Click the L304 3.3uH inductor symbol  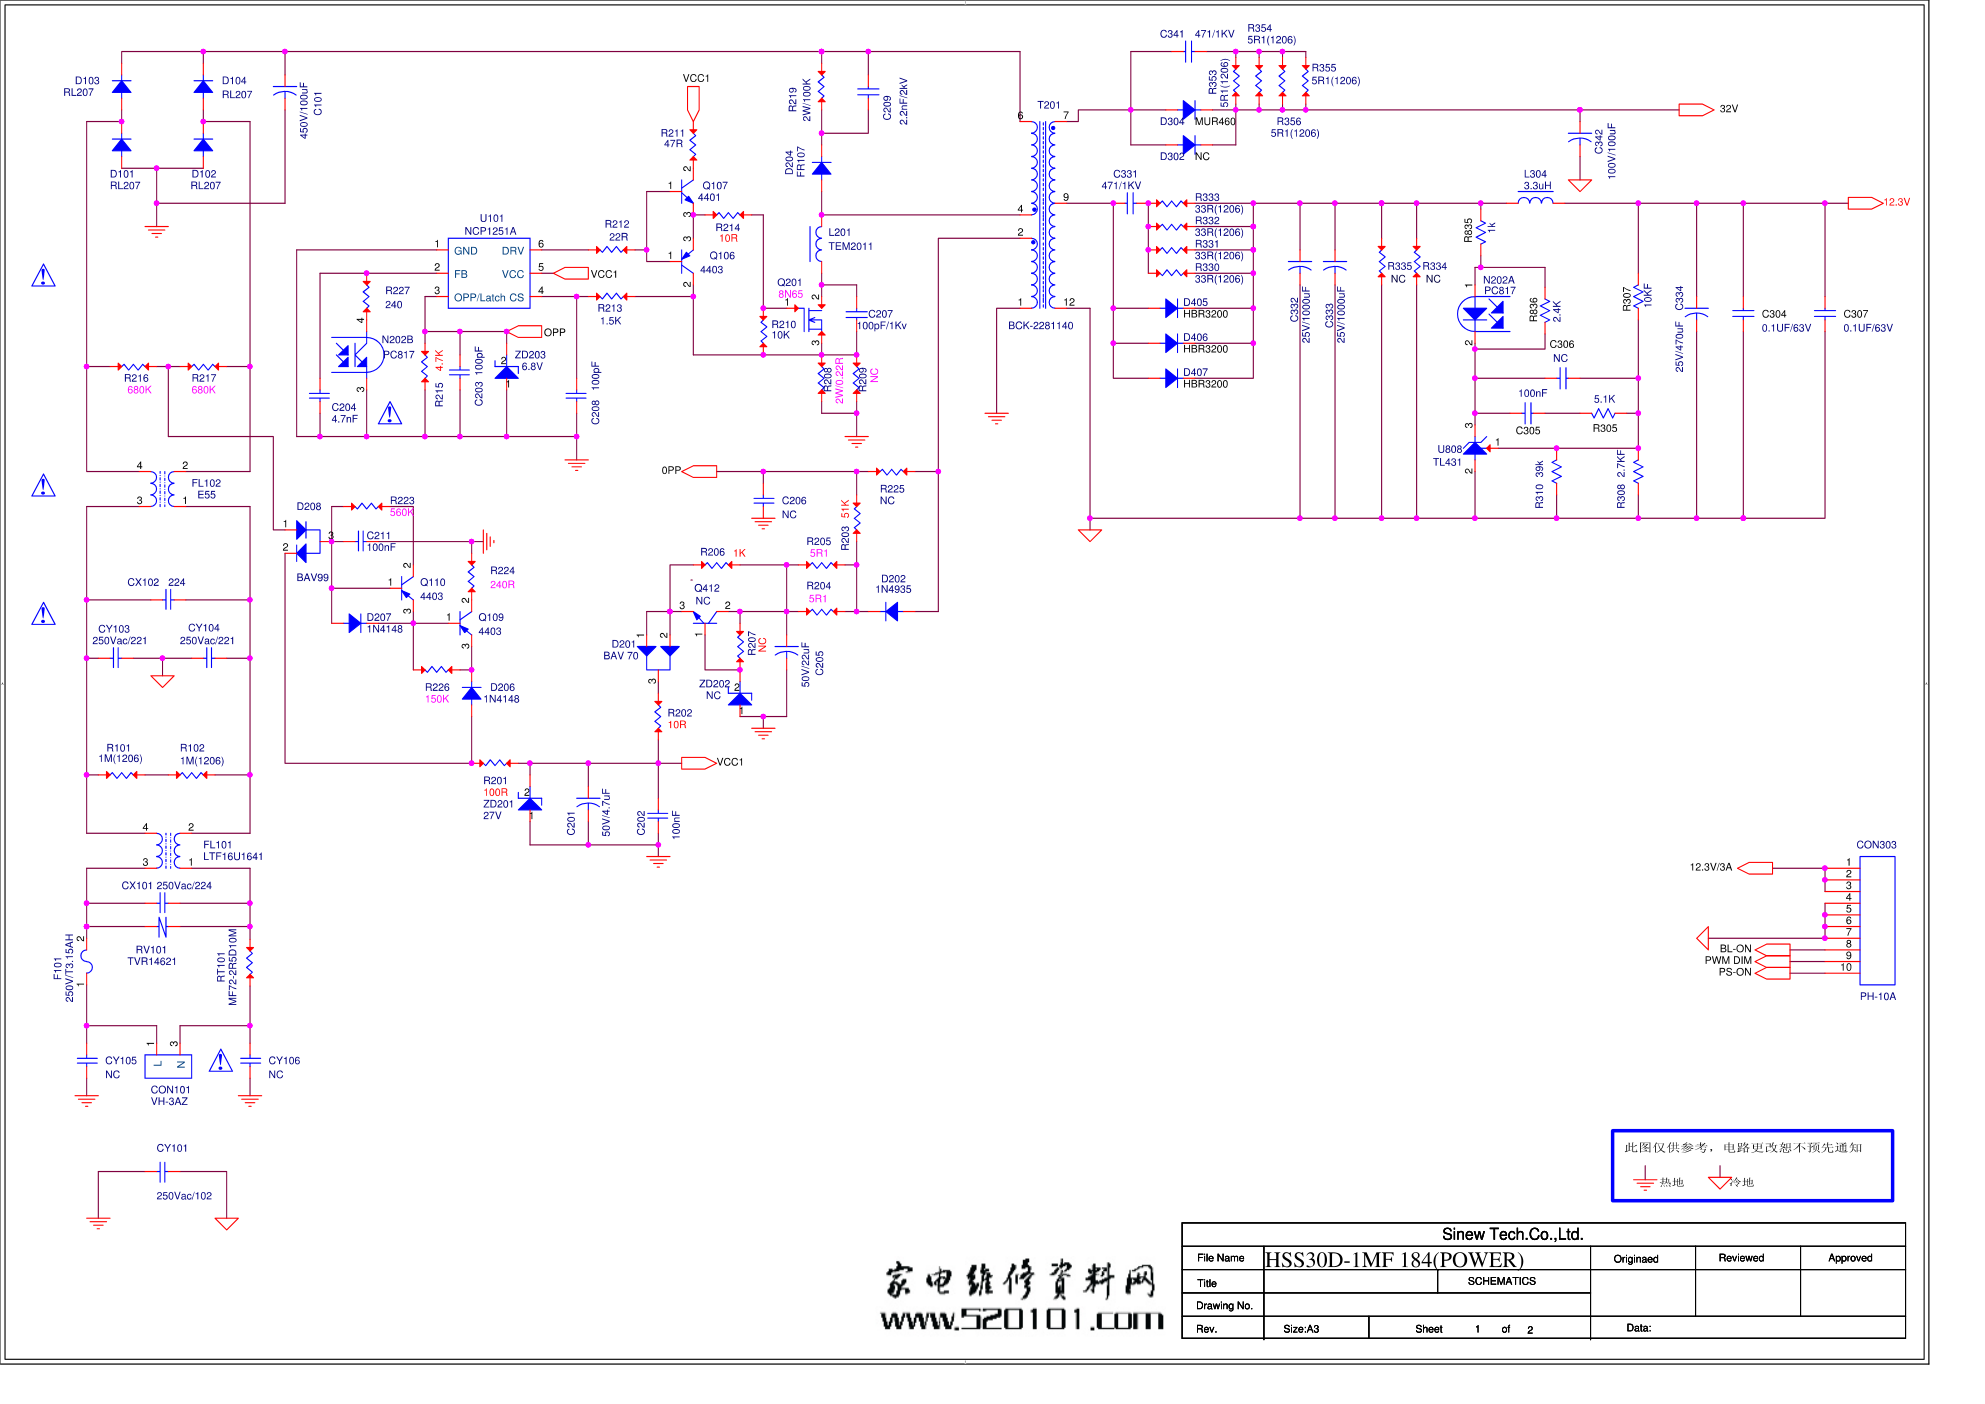tap(1536, 201)
